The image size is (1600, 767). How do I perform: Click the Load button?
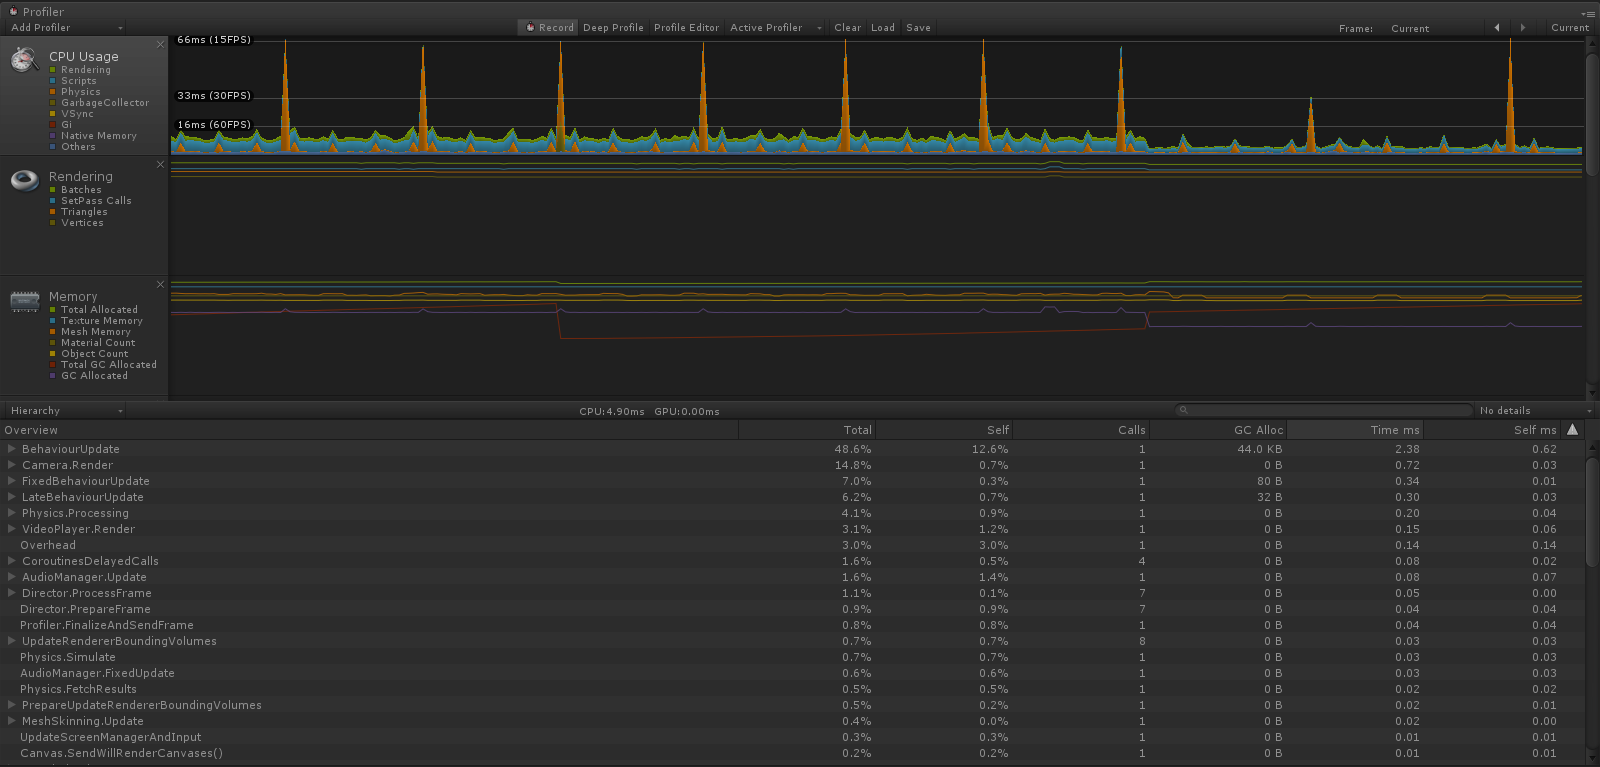pos(883,28)
